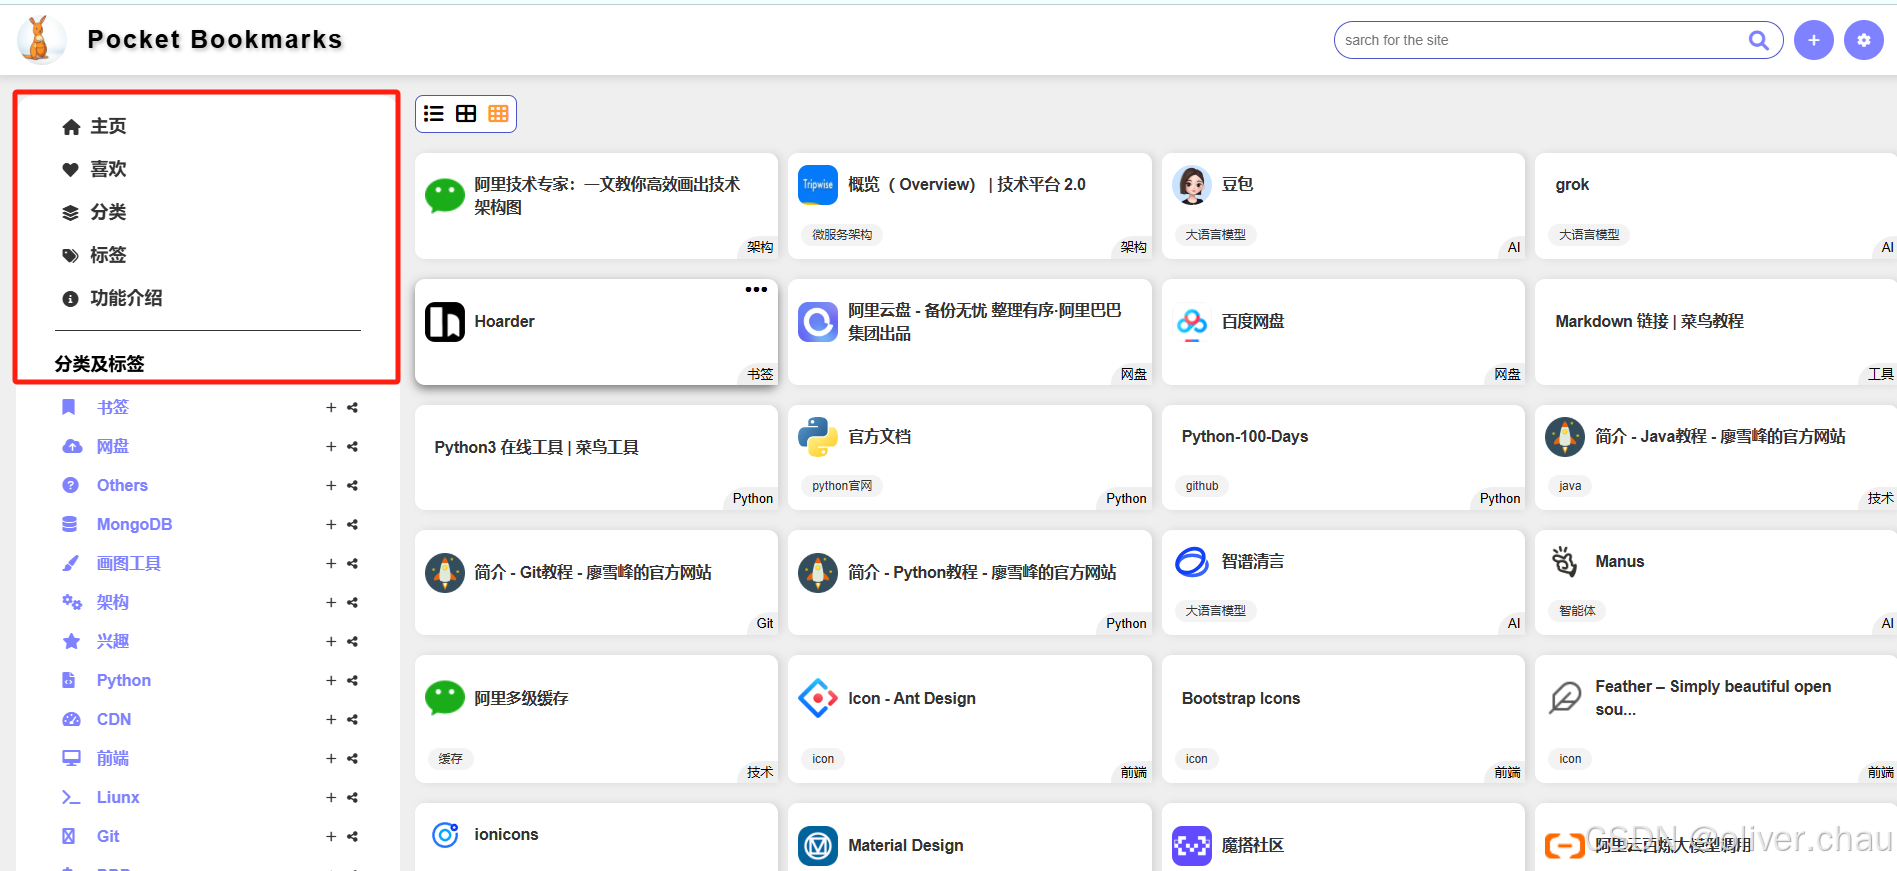The image size is (1897, 871).
Task: Select the 网盘 category
Action: (112, 446)
